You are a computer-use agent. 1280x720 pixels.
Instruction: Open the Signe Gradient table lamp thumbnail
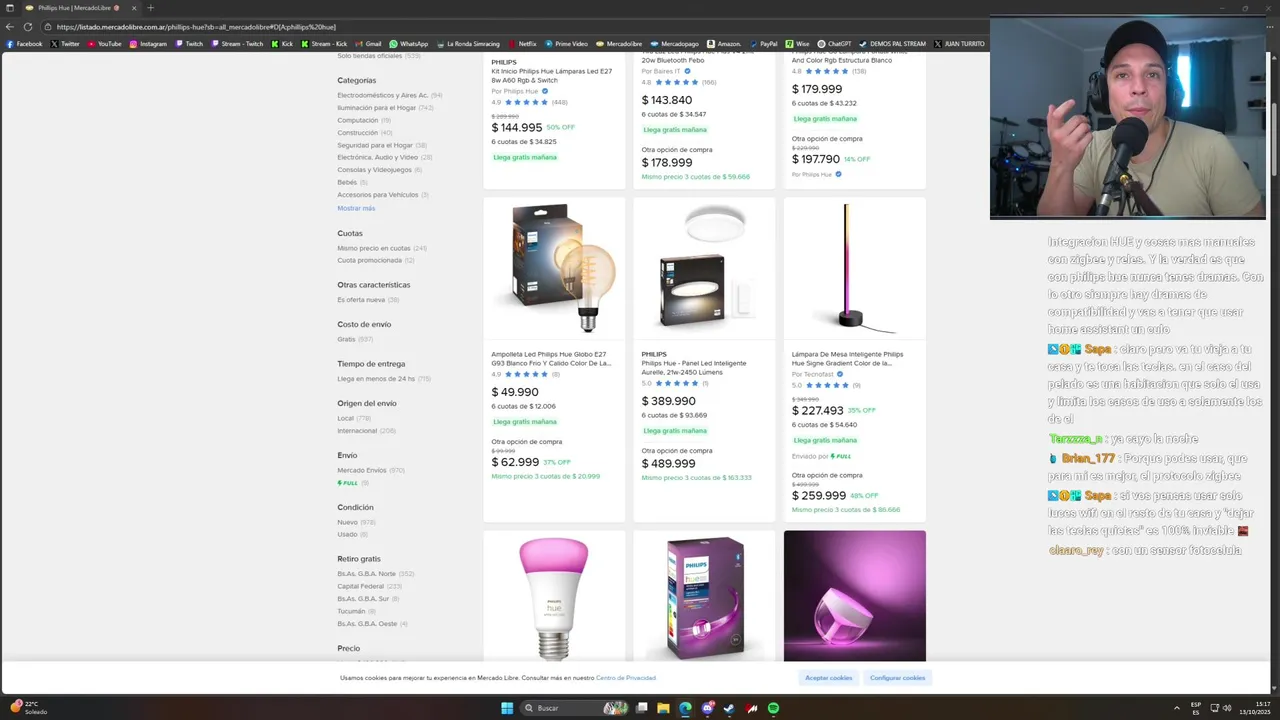[855, 268]
